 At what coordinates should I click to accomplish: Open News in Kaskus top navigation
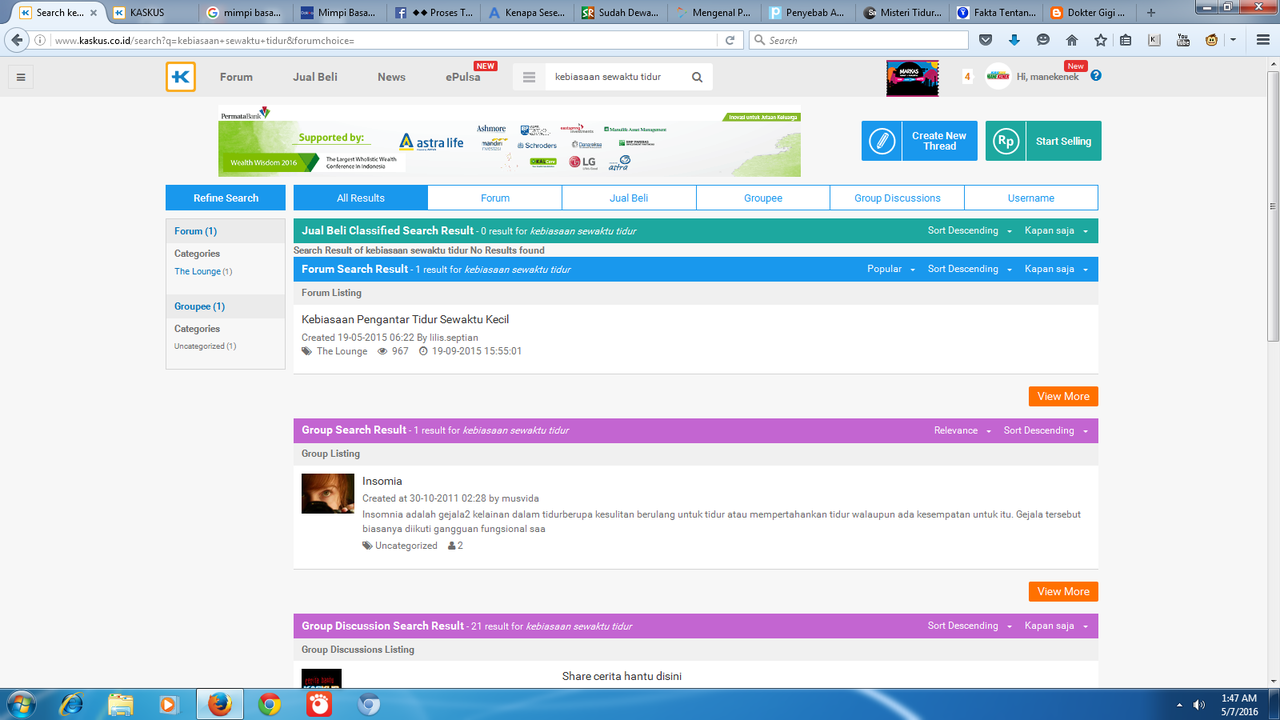tap(391, 77)
